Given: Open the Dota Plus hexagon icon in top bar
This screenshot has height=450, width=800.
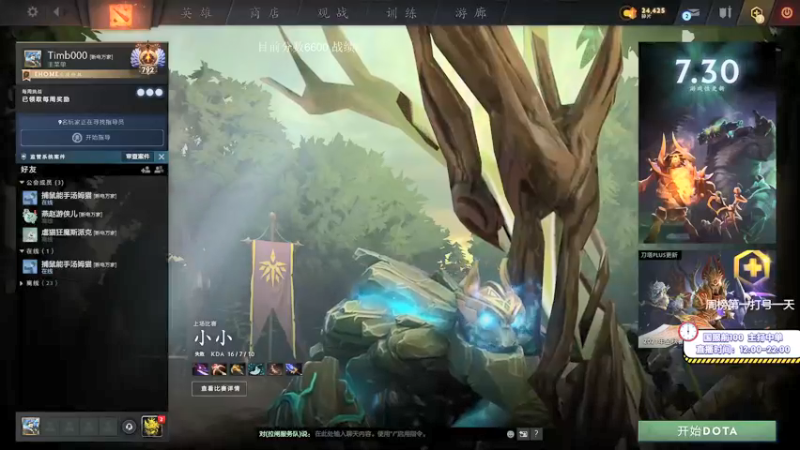Looking at the screenshot, I should tap(757, 13).
